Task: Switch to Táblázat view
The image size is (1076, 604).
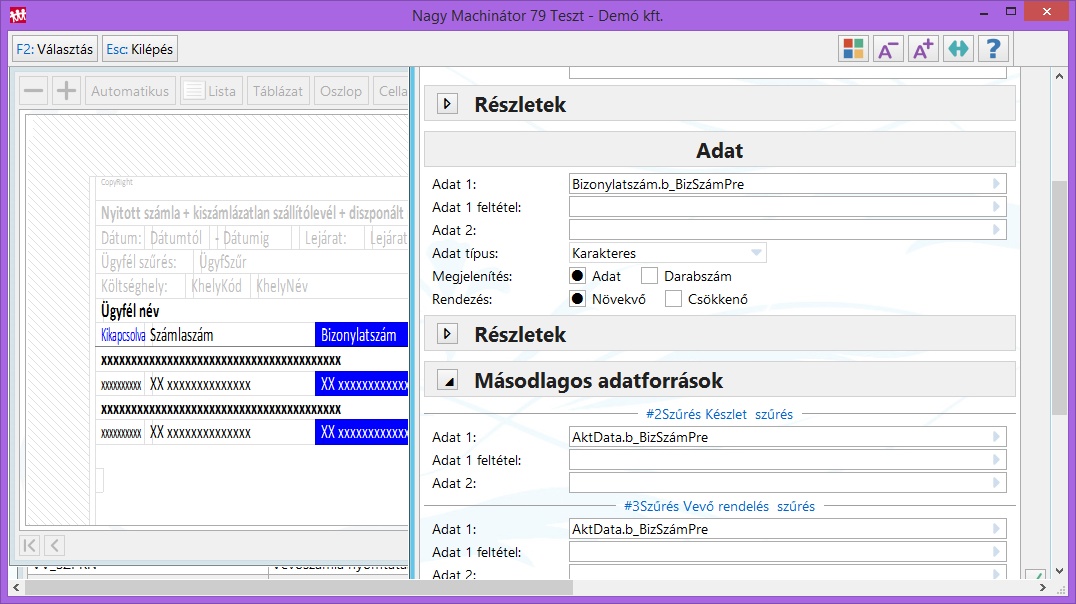Action: 278,91
